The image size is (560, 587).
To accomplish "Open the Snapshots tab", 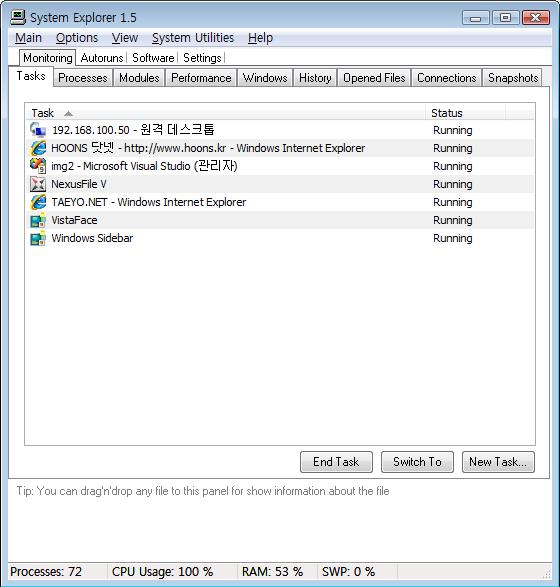I will point(513,78).
